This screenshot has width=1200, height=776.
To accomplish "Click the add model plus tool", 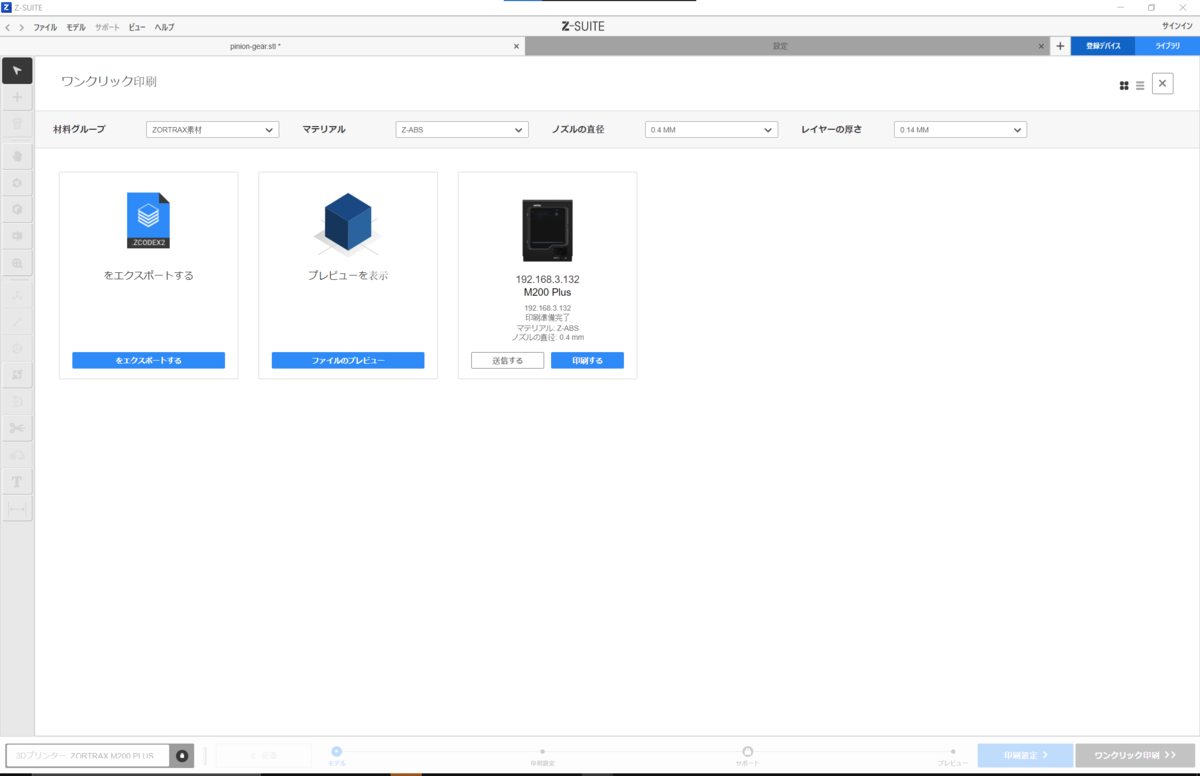I will pos(17,98).
